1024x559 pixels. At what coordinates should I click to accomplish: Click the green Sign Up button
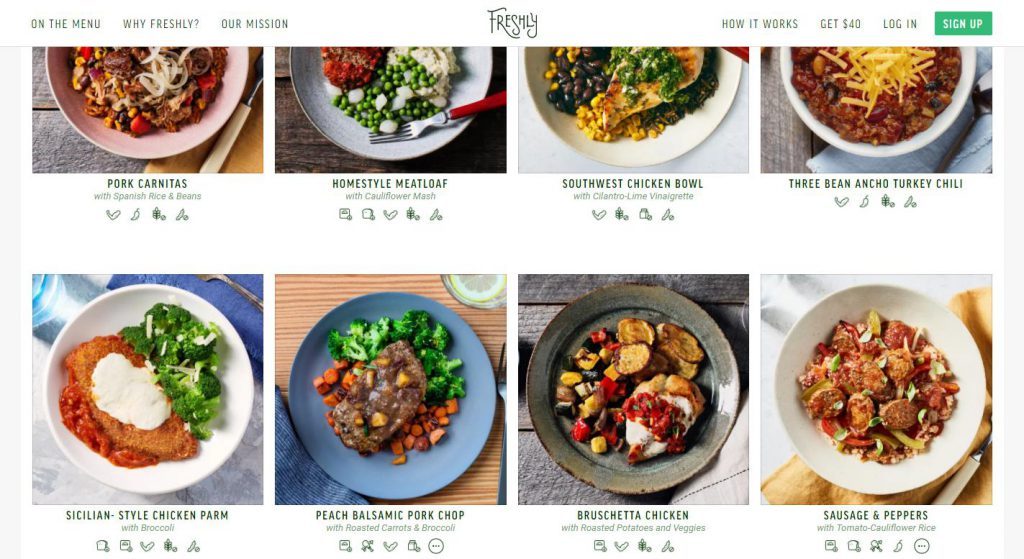pyautogui.click(x=963, y=24)
